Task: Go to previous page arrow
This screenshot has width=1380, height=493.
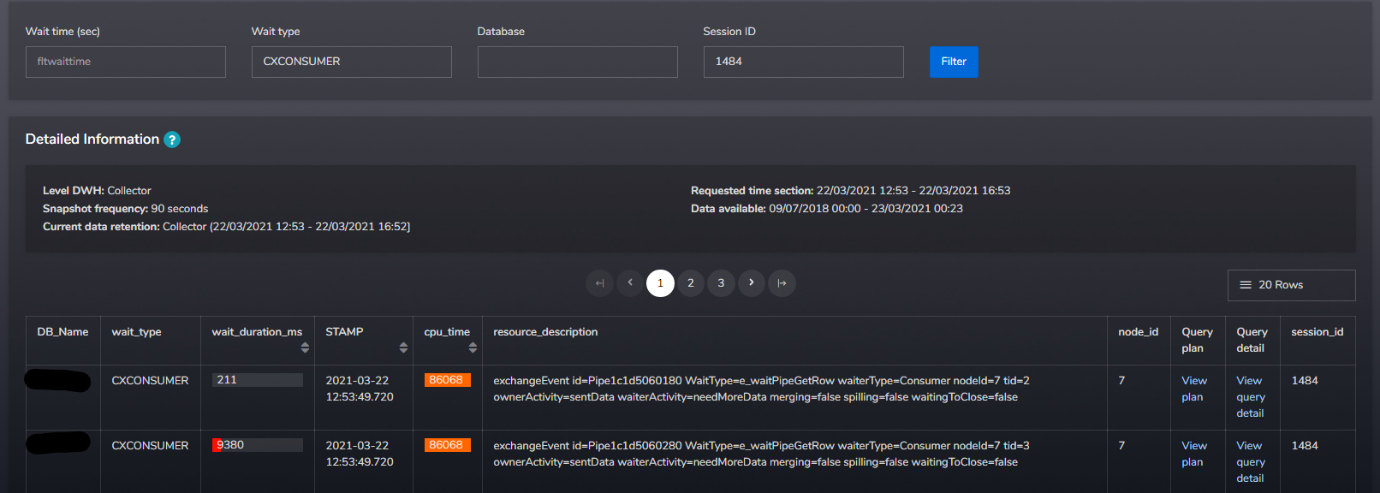Action: [x=629, y=284]
